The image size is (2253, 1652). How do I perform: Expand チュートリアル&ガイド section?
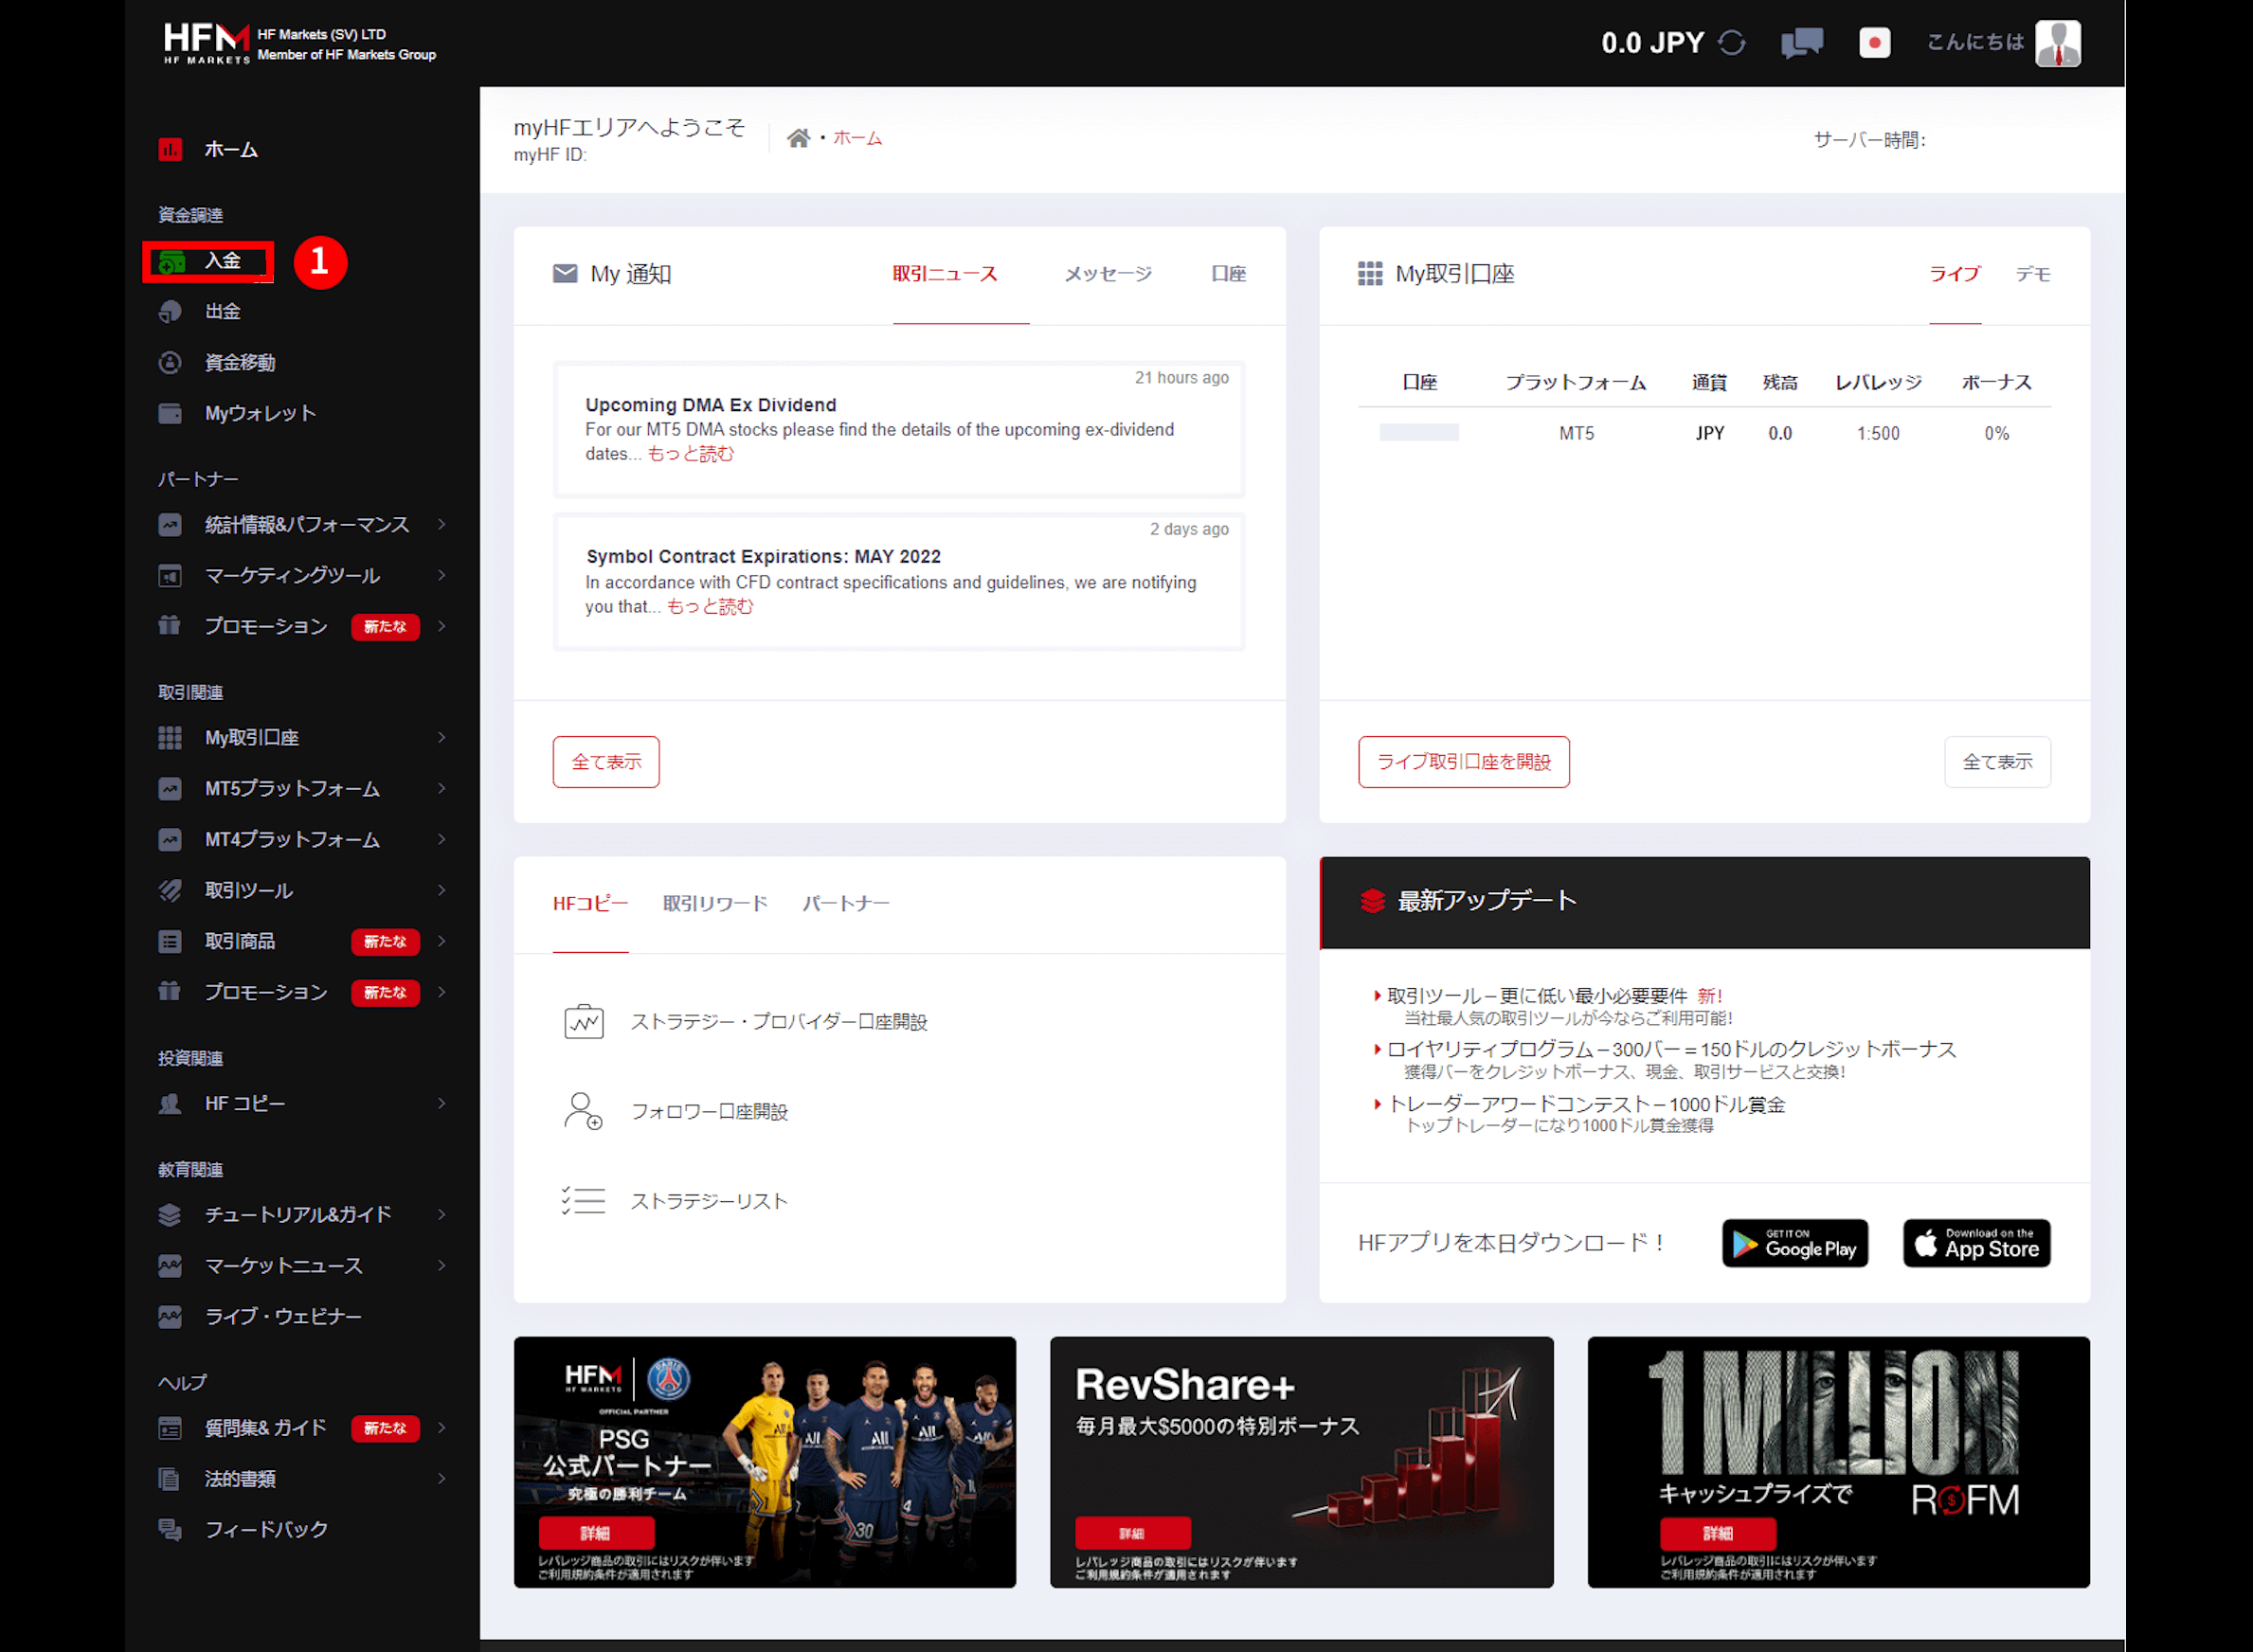pos(297,1214)
